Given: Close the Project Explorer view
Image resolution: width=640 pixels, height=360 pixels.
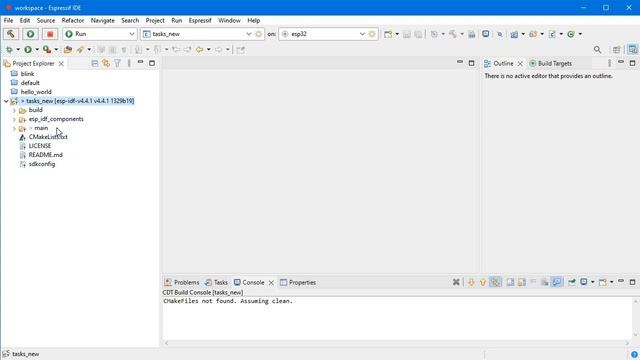Looking at the screenshot, I should click(61, 64).
